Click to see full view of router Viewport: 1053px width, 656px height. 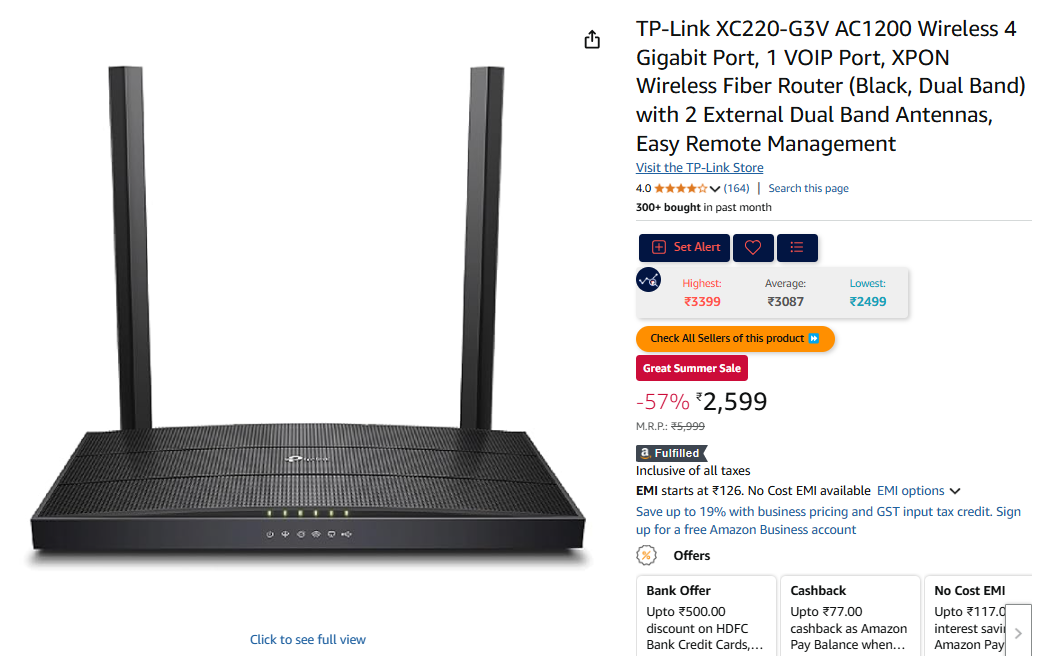pyautogui.click(x=308, y=639)
